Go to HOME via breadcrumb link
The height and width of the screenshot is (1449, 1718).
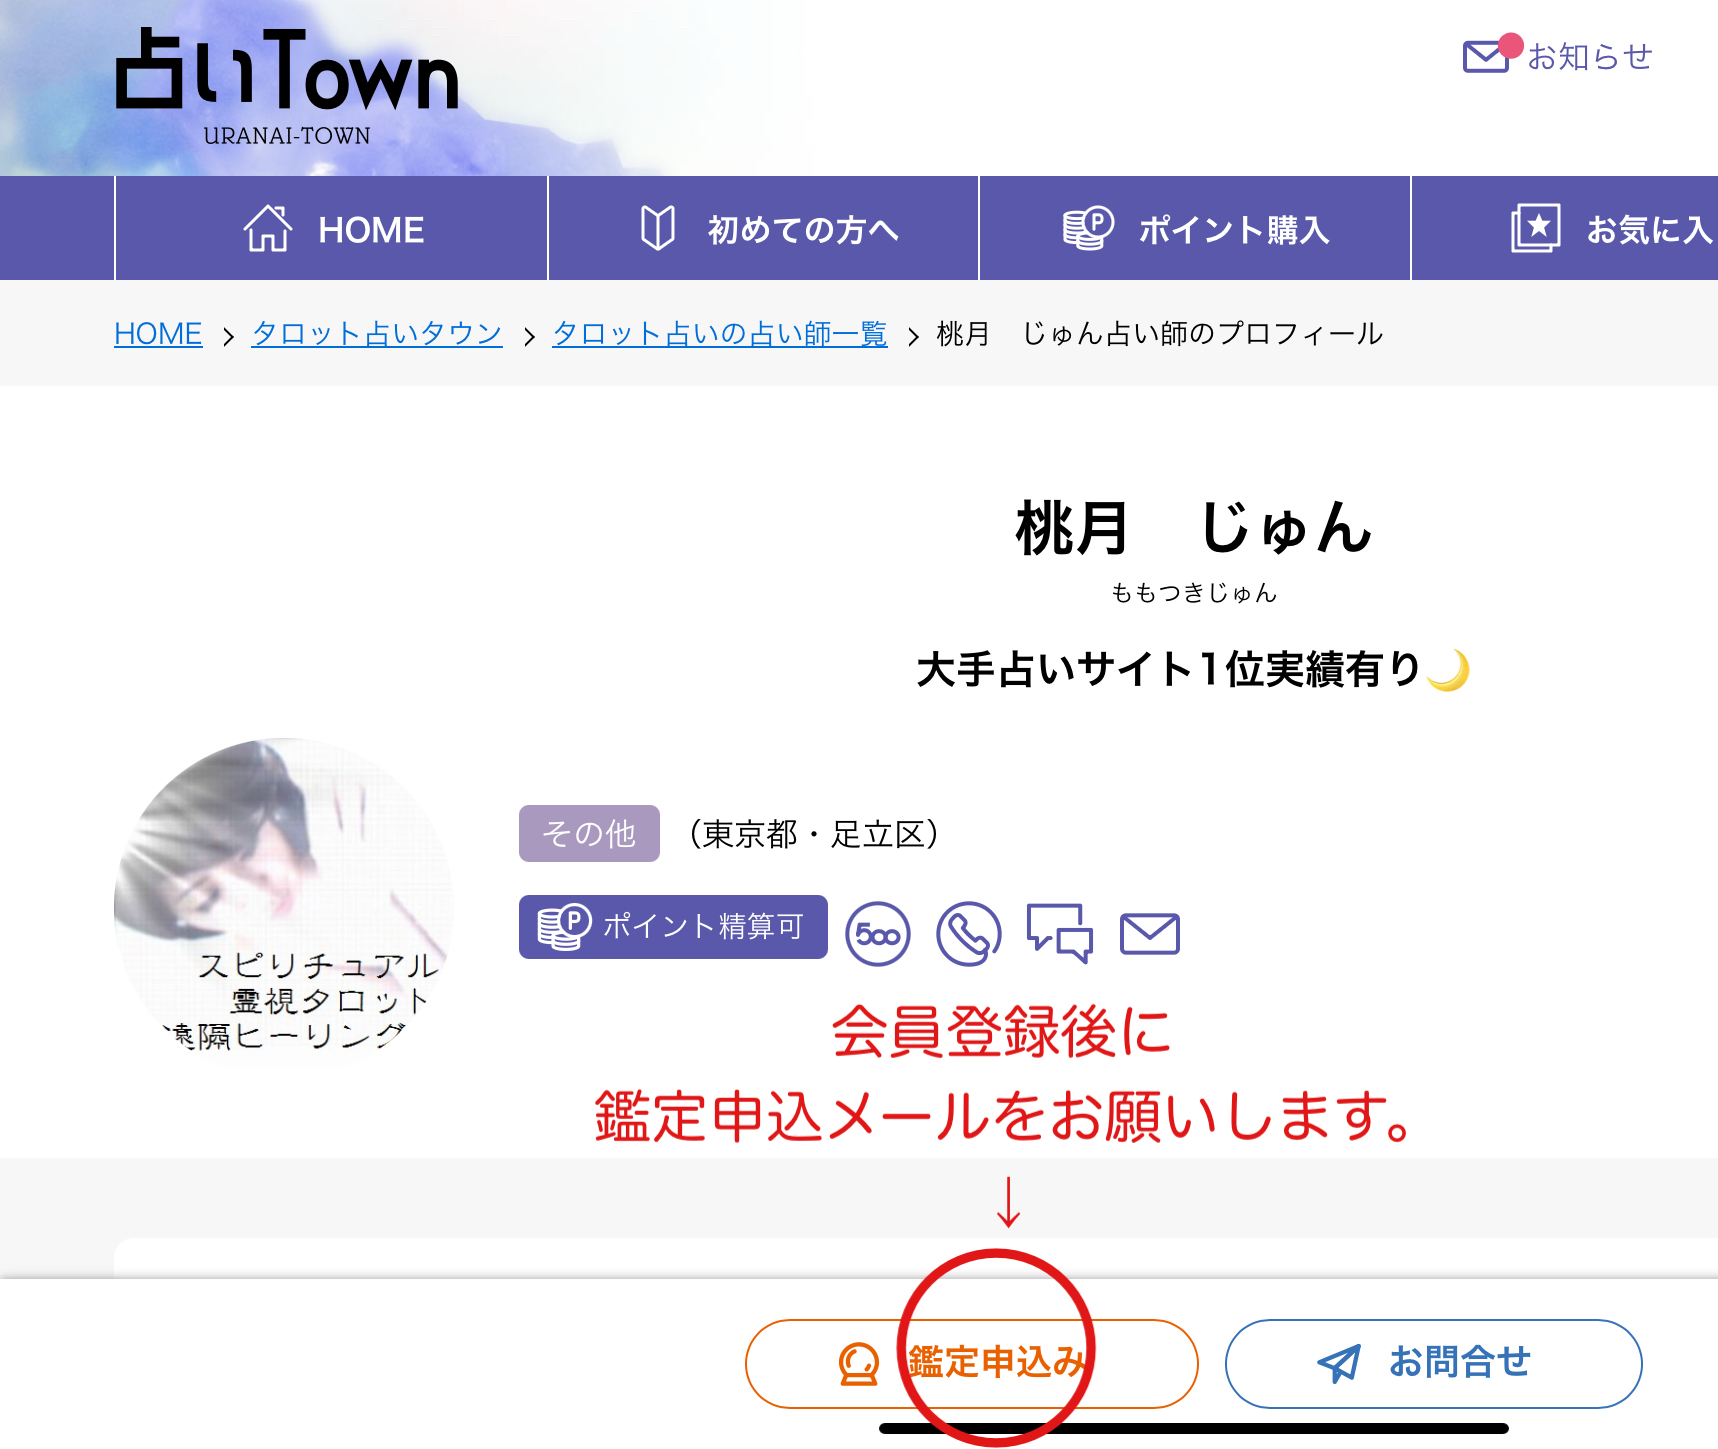[158, 334]
